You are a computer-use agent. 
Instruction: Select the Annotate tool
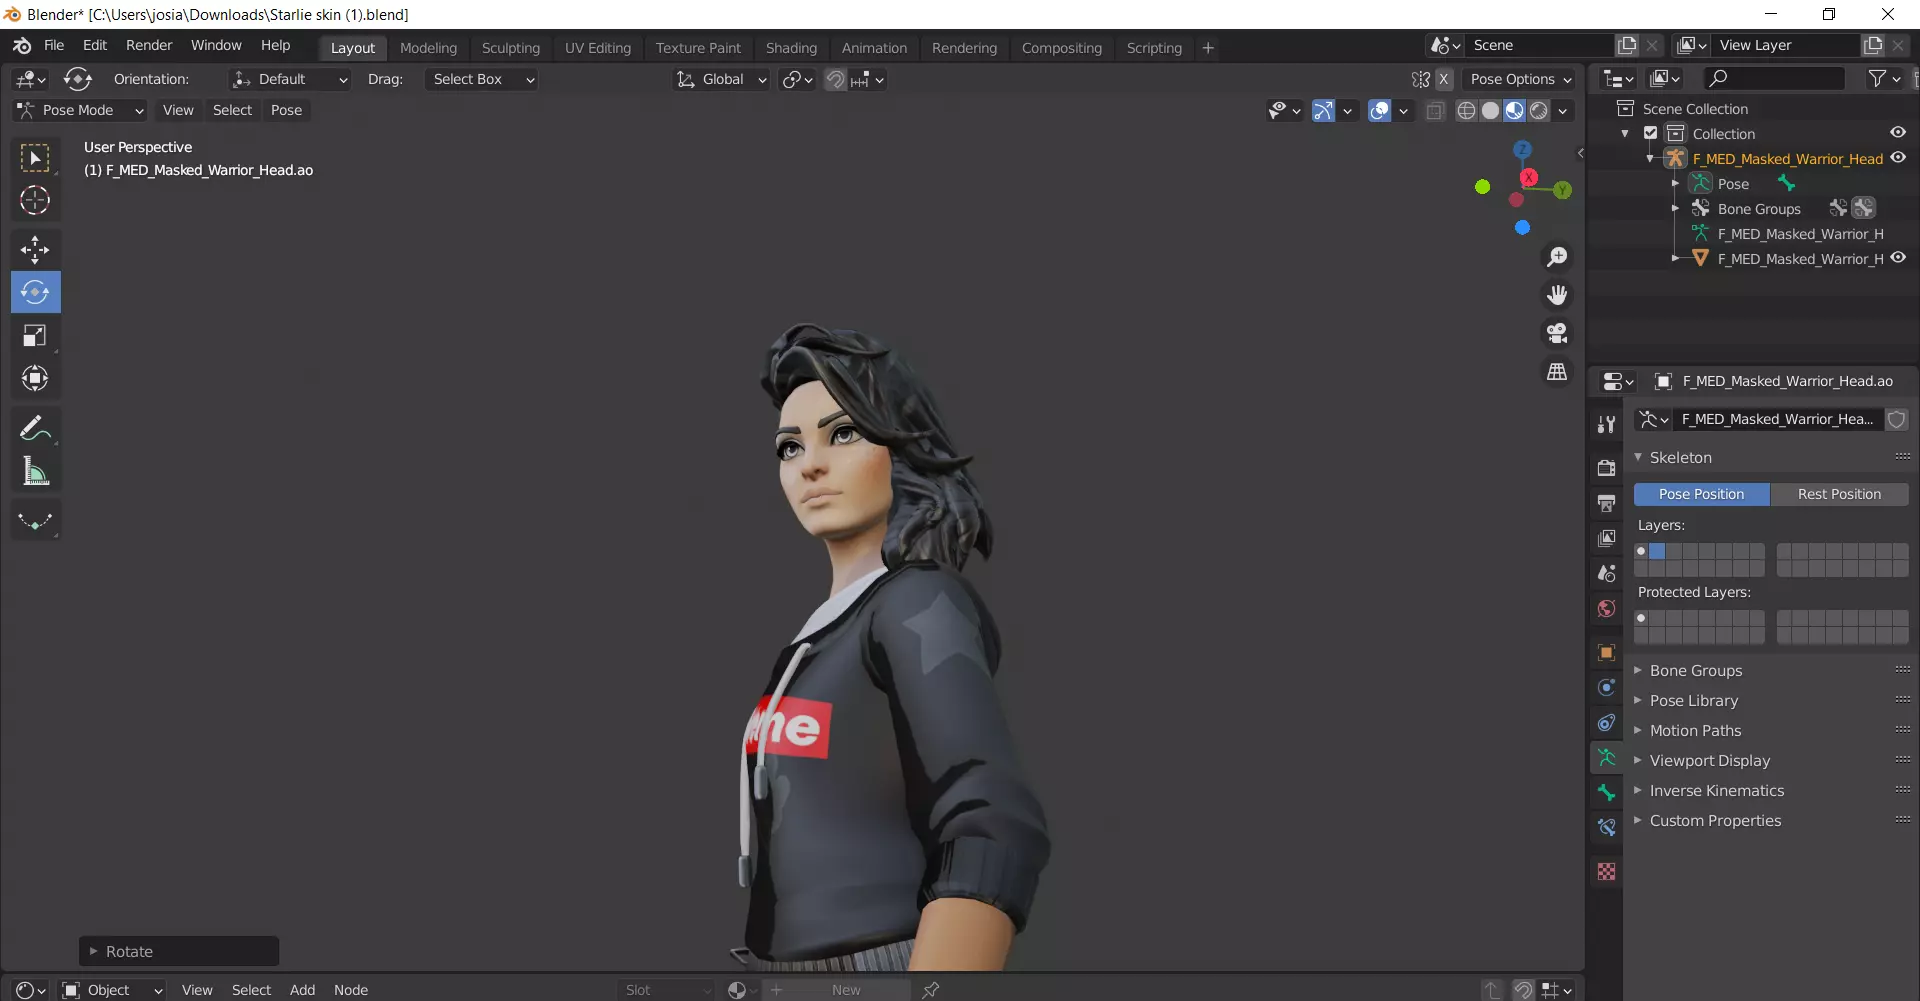35,428
